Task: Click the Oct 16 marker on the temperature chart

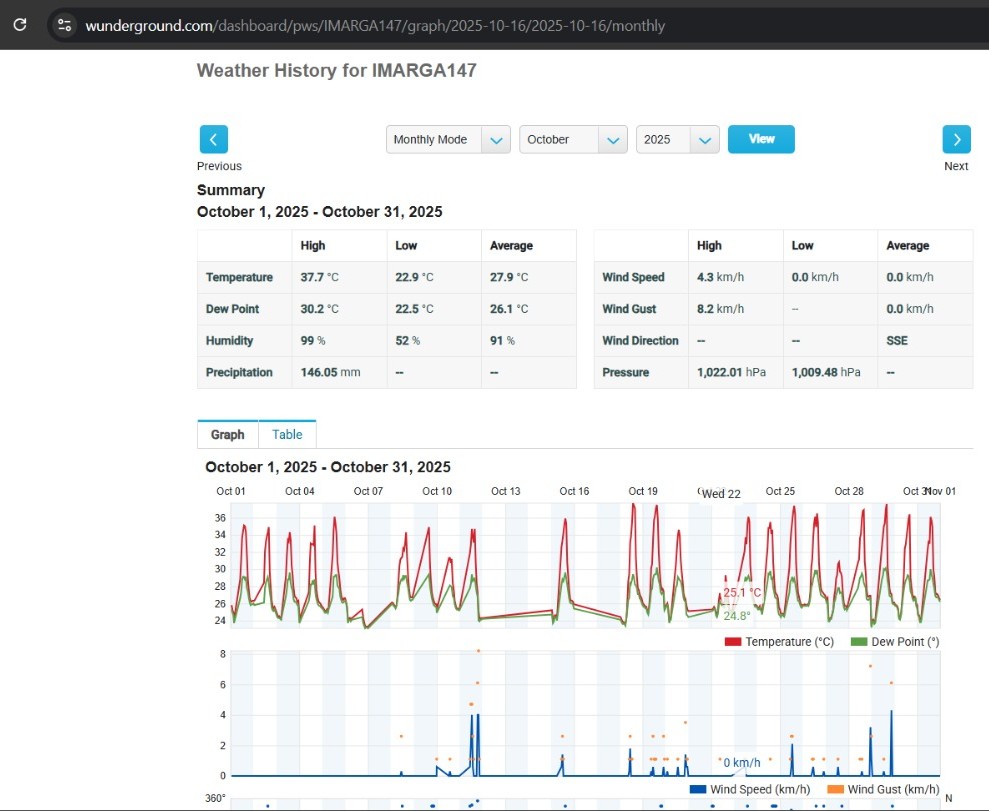Action: (574, 491)
